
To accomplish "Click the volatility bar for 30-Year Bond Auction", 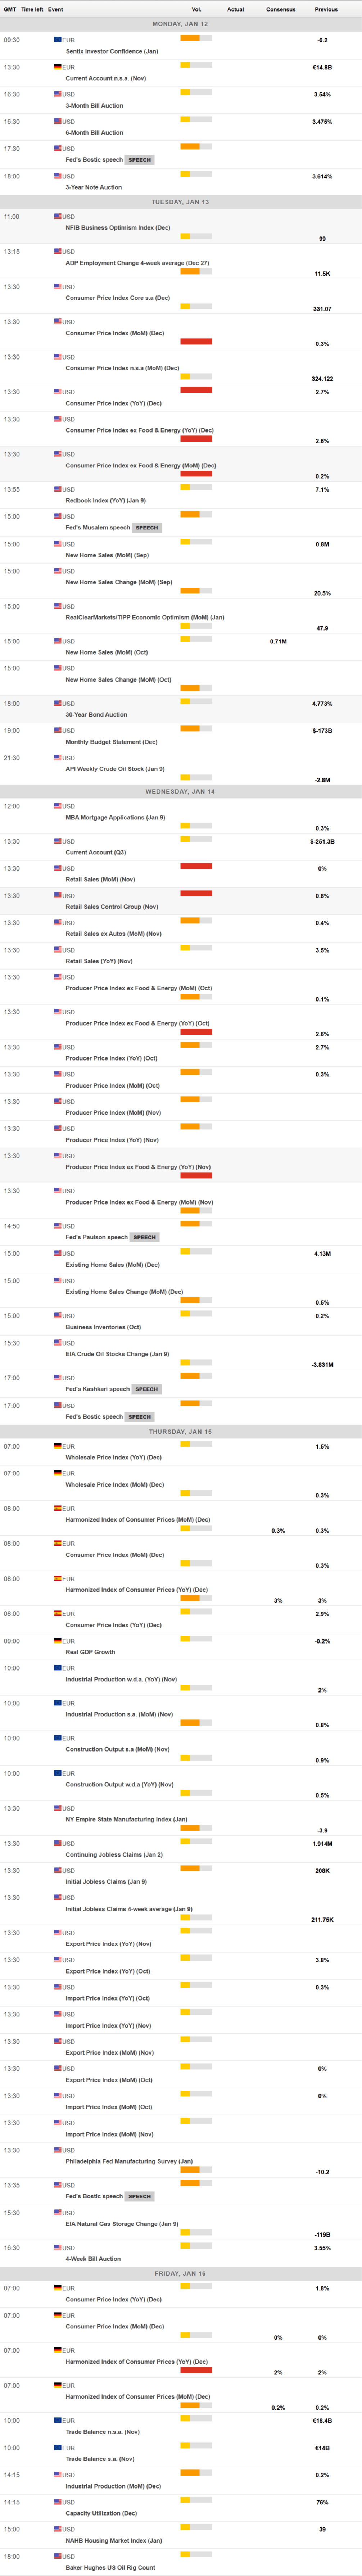I will [x=196, y=702].
